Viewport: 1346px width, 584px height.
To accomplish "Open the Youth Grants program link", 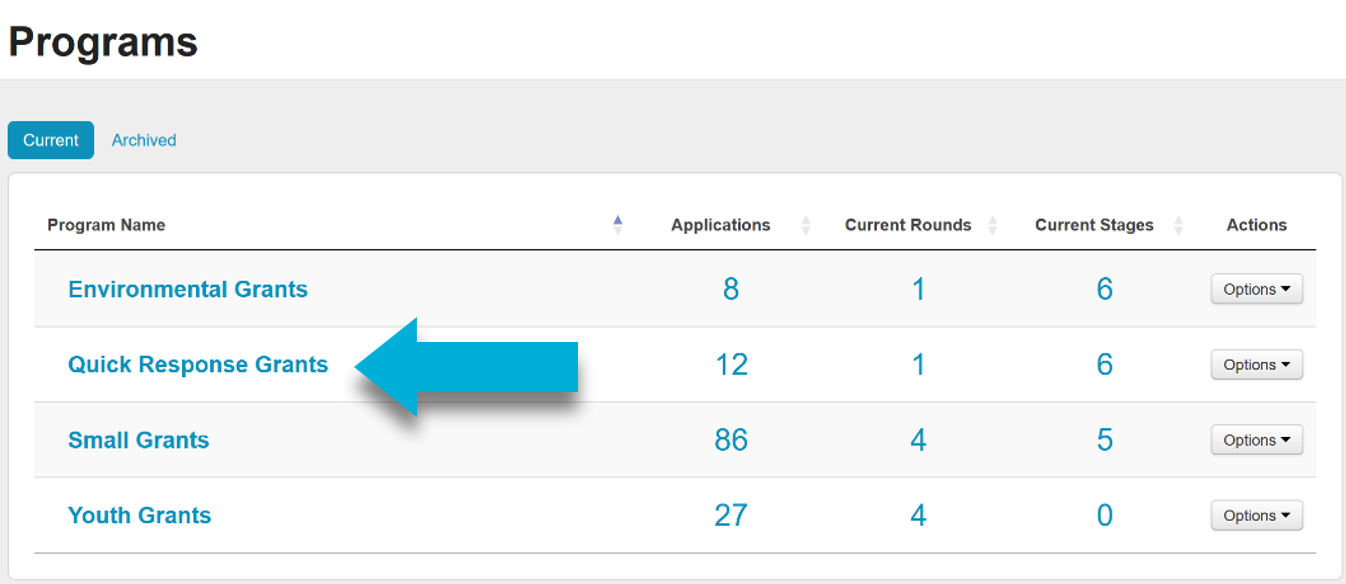I will pyautogui.click(x=140, y=516).
